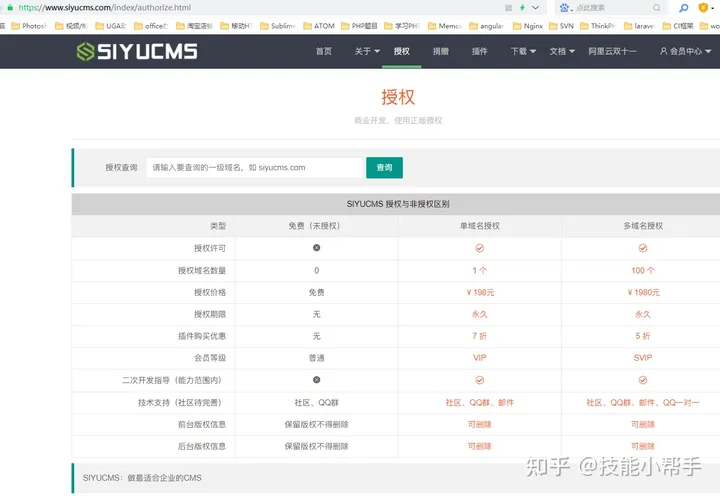Click the 授权 page heading
Image resolution: width=720 pixels, height=496 pixels.
[x=398, y=97]
